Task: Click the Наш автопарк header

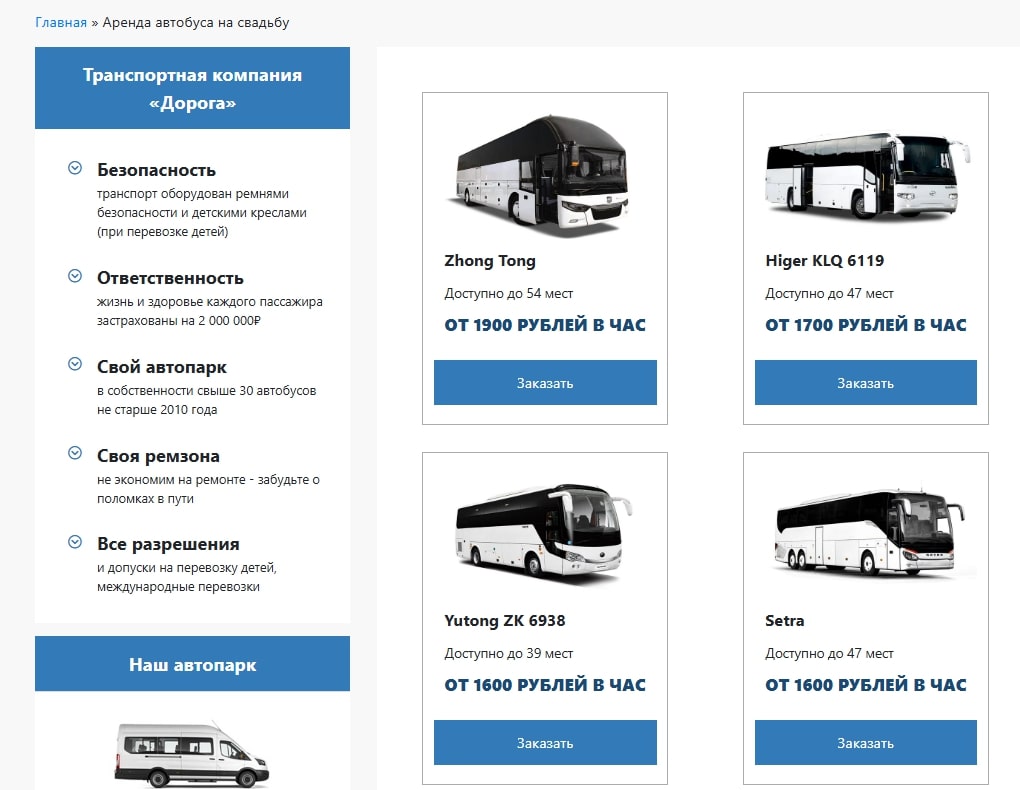Action: [193, 664]
